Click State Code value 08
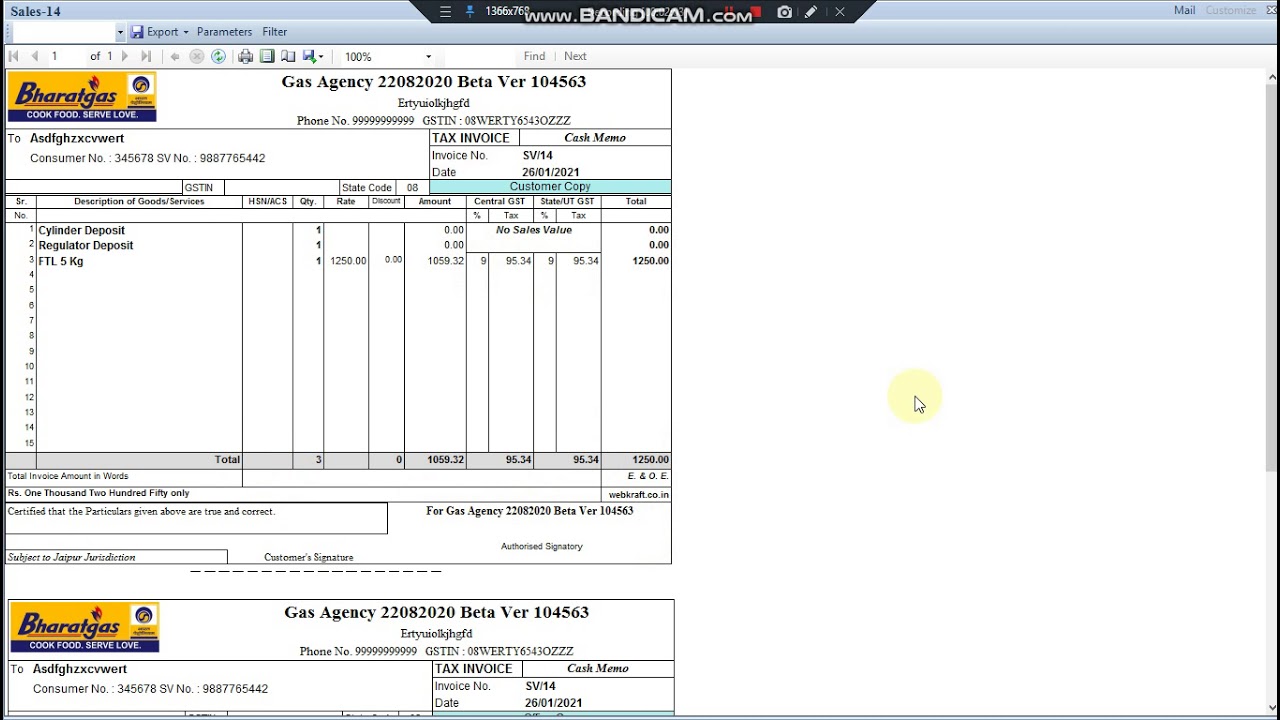1280x720 pixels. click(412, 188)
